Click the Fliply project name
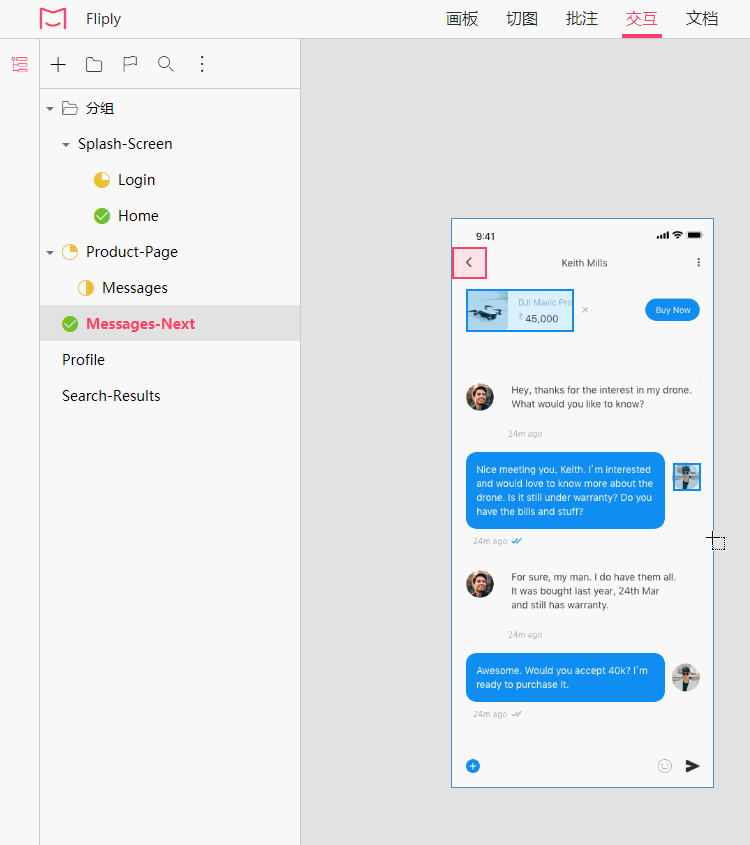 coord(103,19)
